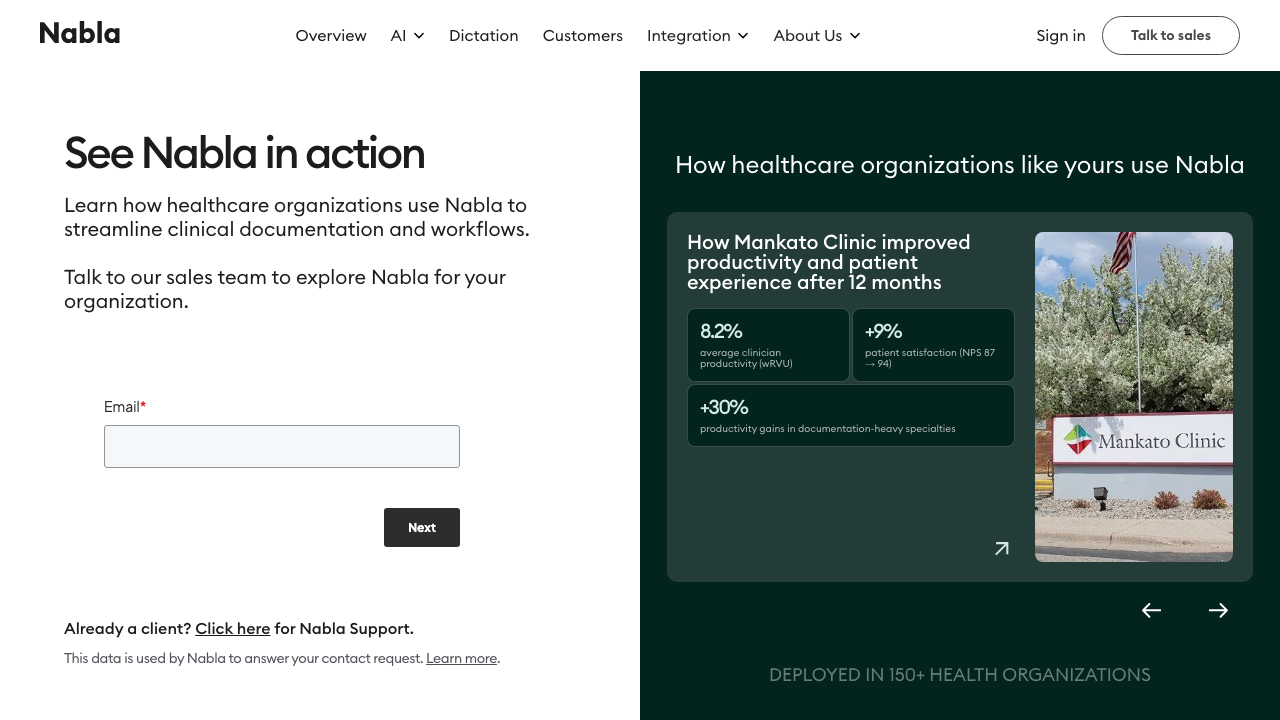
Task: Select the +30% productivity gains stat card
Action: point(850,415)
